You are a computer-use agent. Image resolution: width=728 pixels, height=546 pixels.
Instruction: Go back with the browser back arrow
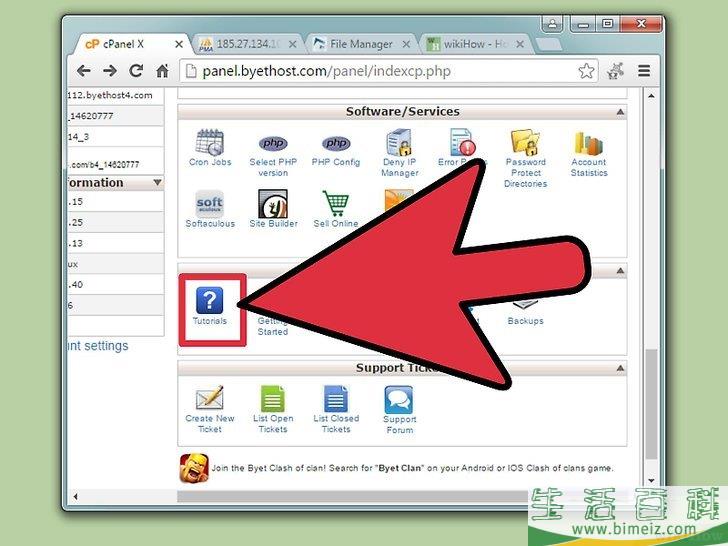[x=84, y=71]
